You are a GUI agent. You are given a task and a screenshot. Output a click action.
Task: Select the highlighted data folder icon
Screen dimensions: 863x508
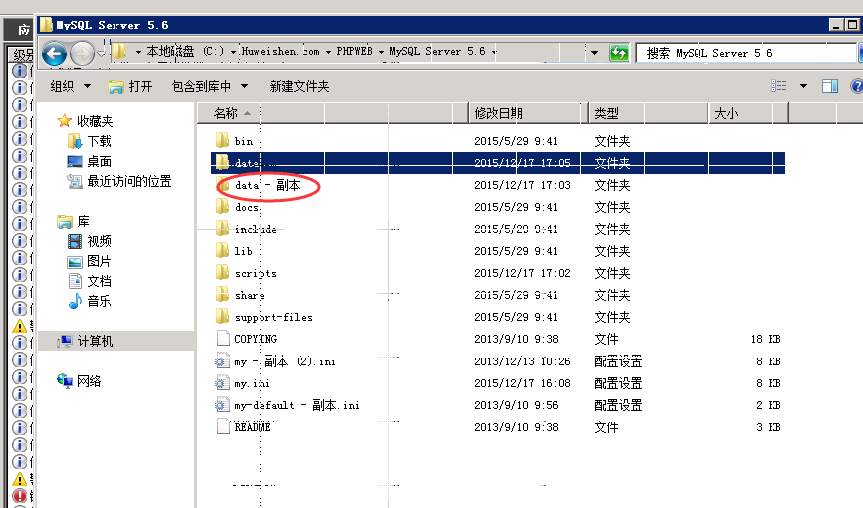[x=222, y=162]
